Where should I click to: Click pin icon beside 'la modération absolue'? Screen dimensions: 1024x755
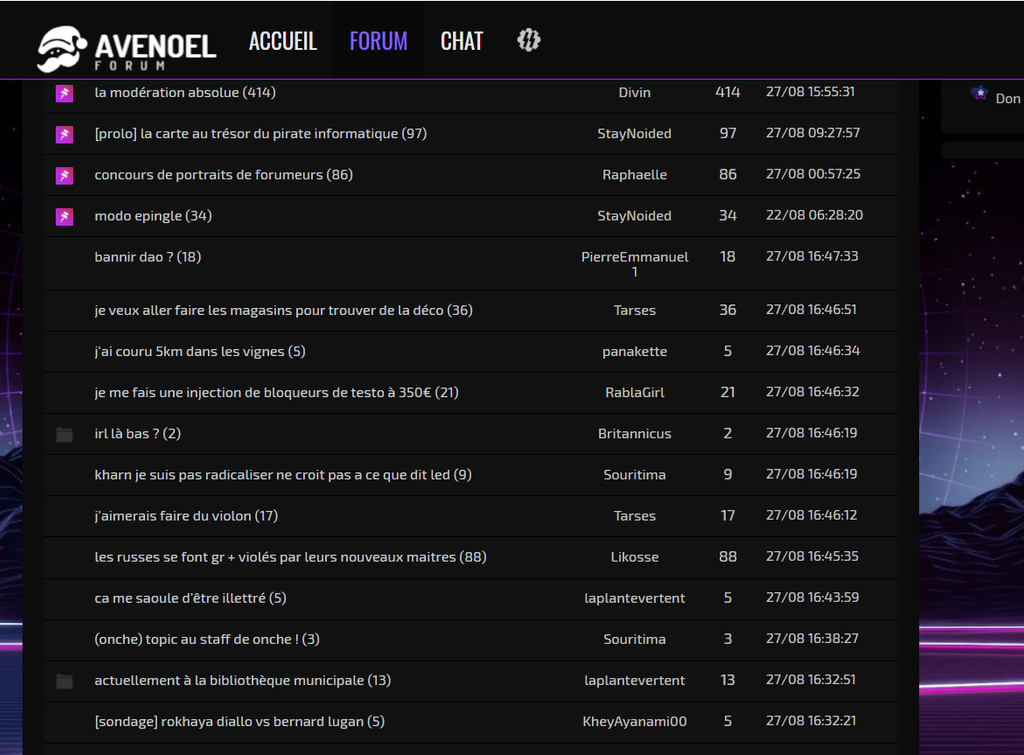(x=64, y=93)
